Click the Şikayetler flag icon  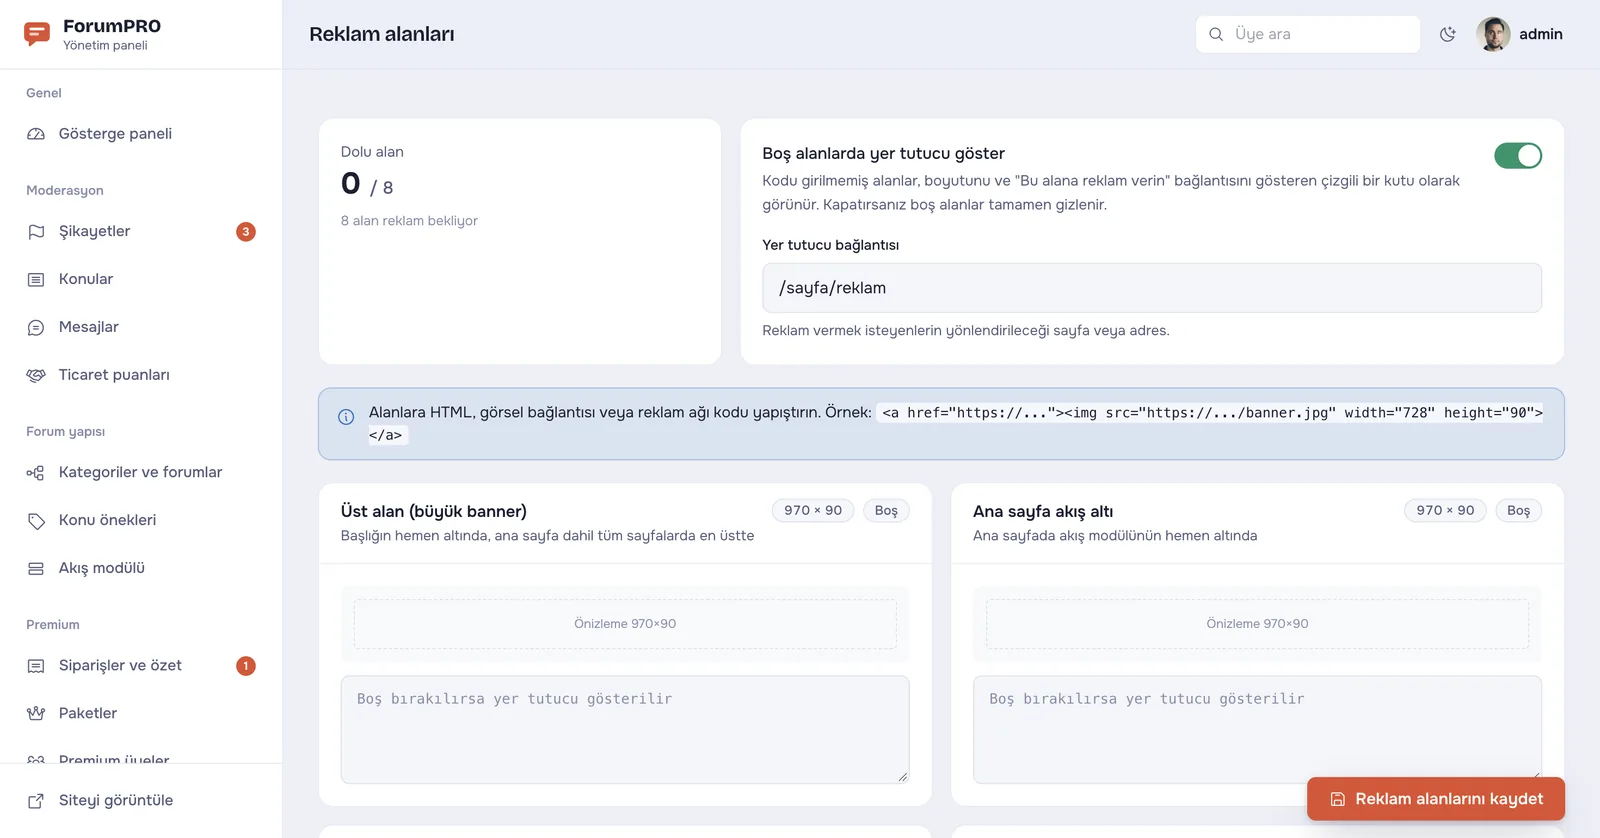tap(36, 232)
